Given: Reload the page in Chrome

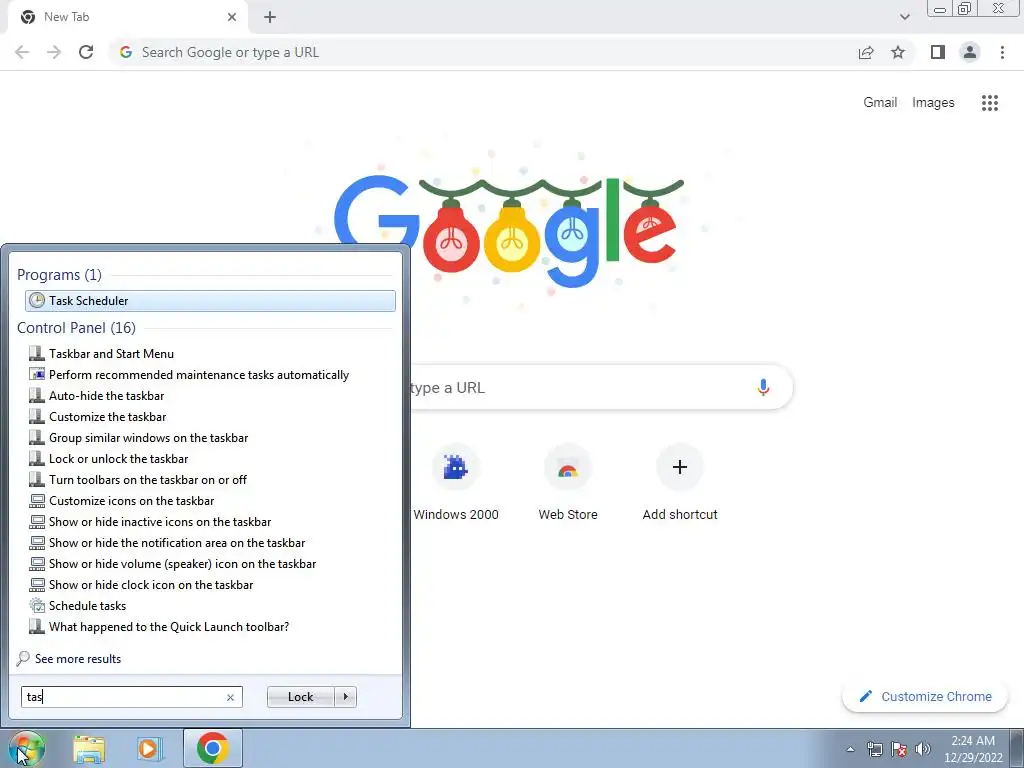Looking at the screenshot, I should click(86, 52).
